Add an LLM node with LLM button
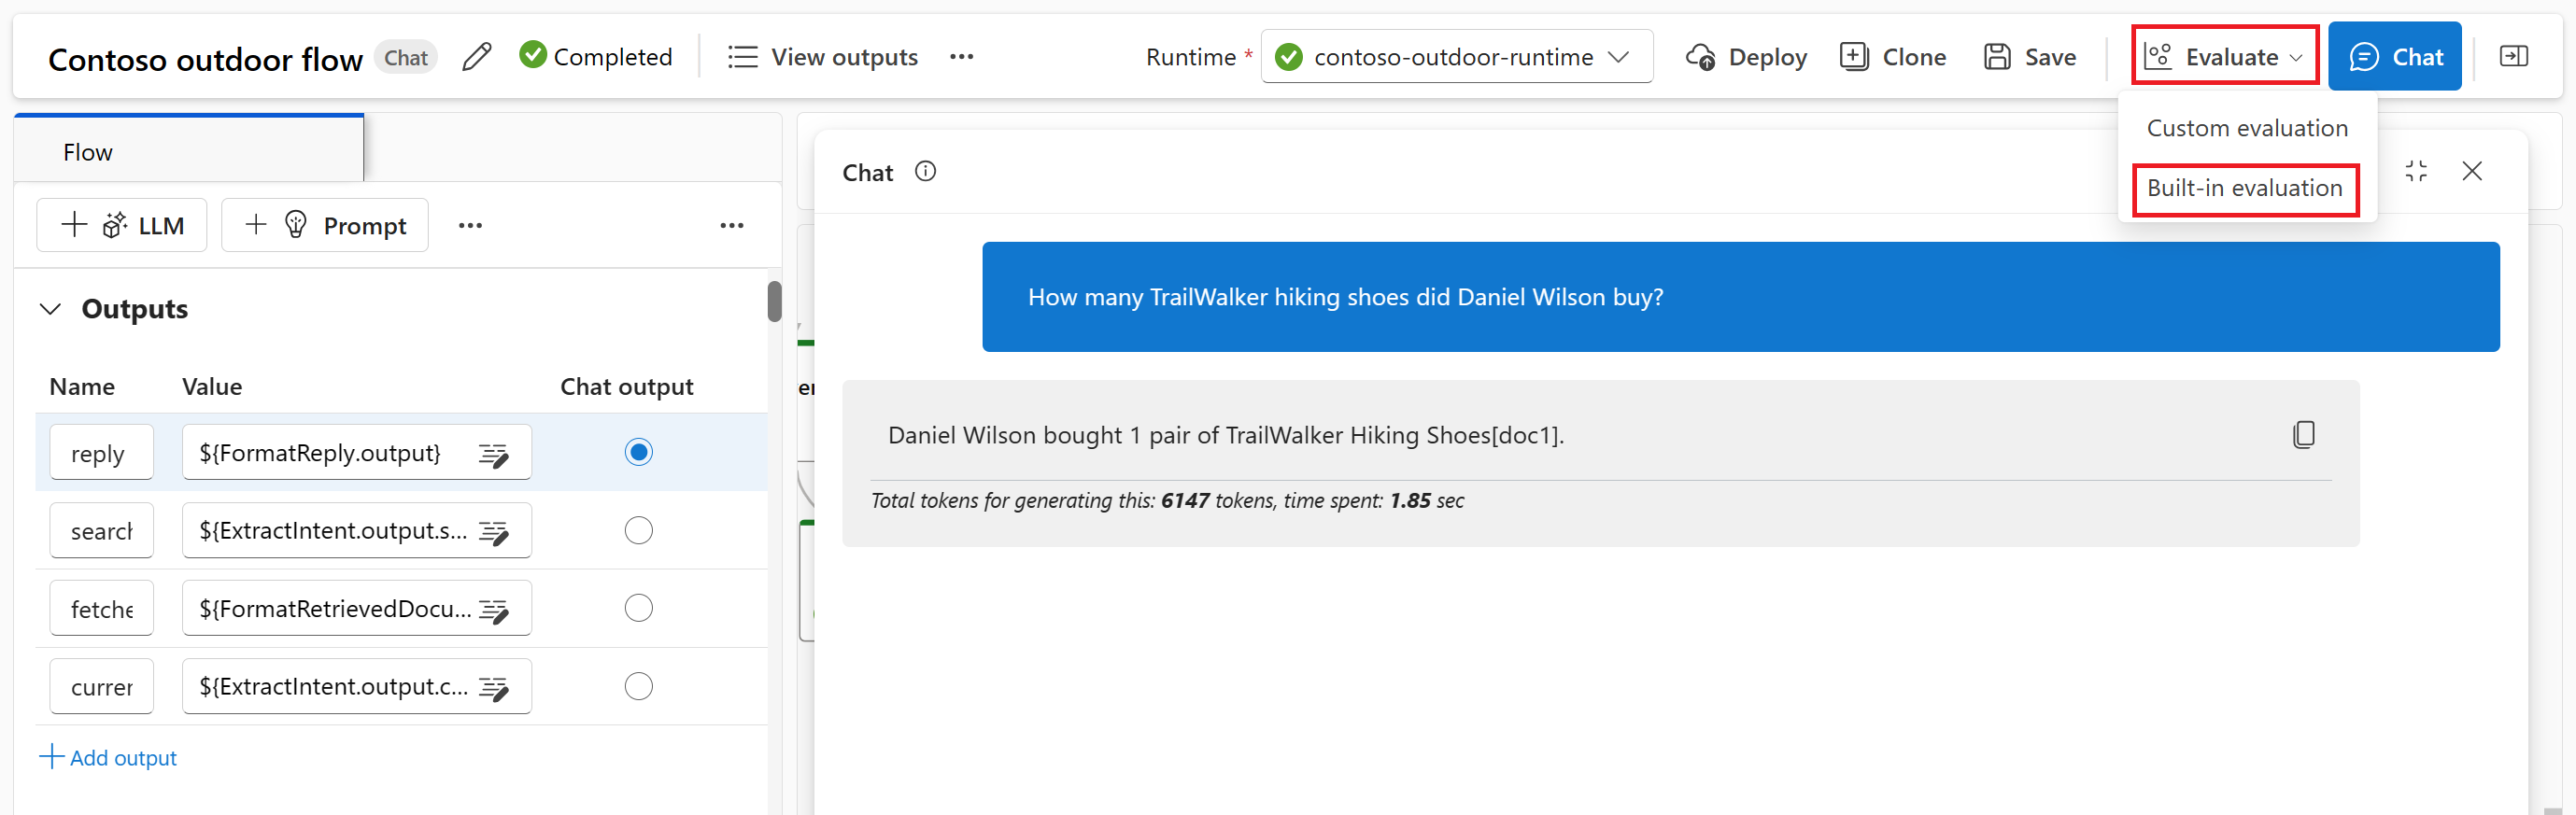2576x815 pixels. point(122,225)
